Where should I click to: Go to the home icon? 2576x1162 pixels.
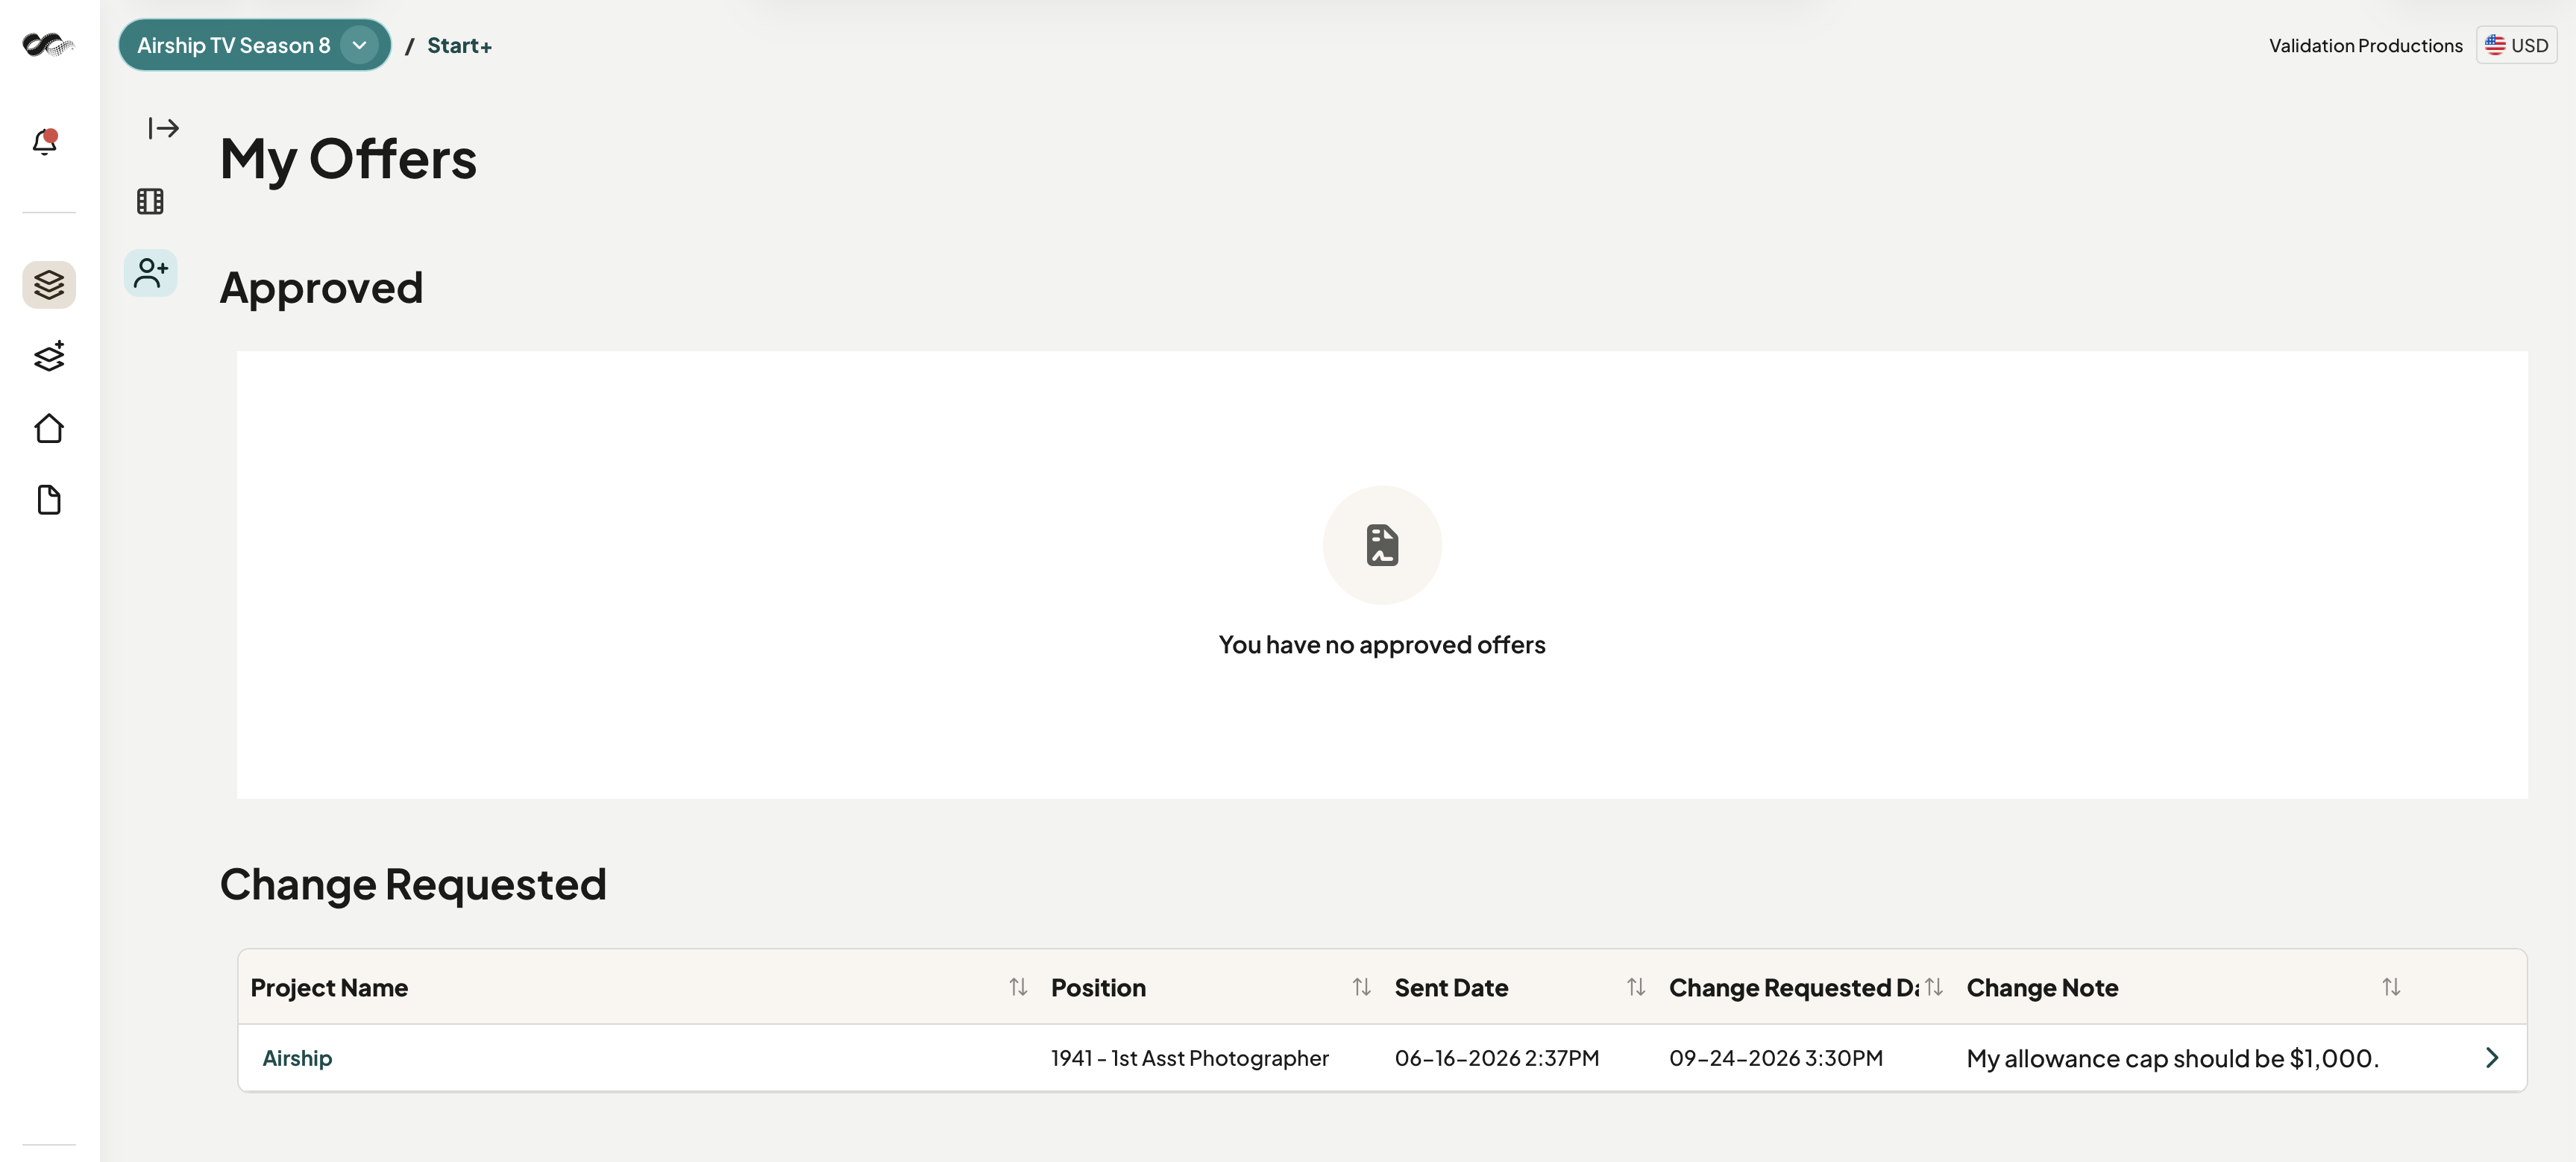click(49, 428)
